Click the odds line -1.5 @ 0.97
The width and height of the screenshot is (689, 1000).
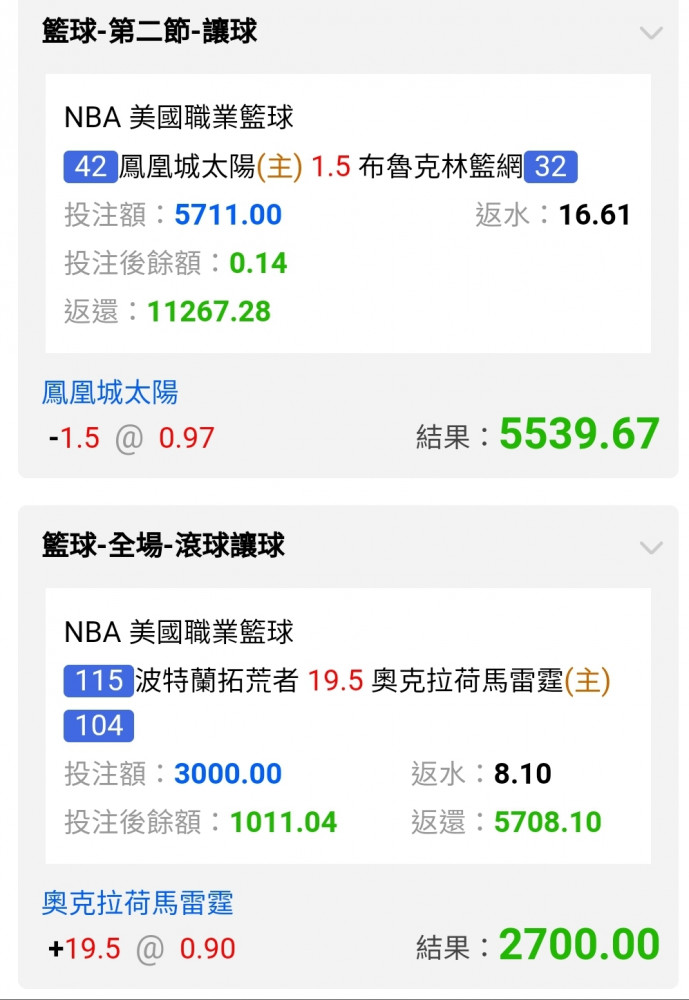click(131, 438)
